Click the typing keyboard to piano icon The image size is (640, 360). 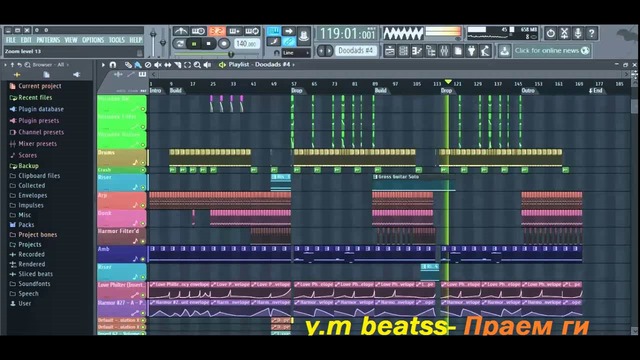click(x=273, y=31)
